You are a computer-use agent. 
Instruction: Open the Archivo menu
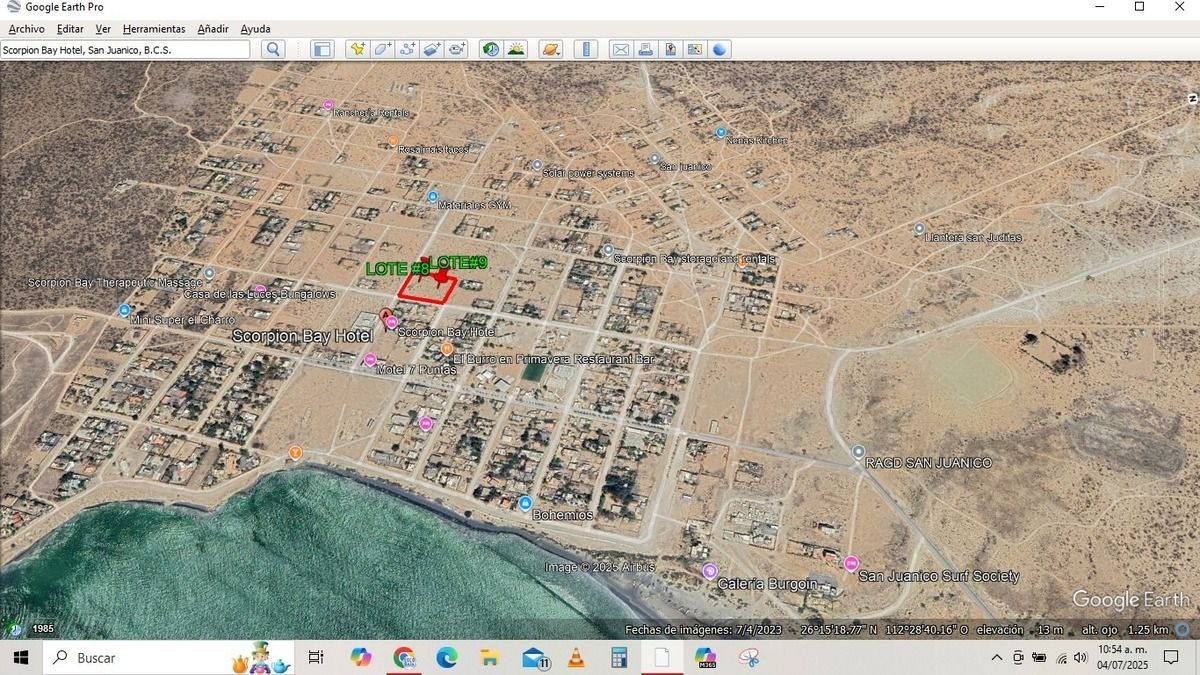click(26, 29)
